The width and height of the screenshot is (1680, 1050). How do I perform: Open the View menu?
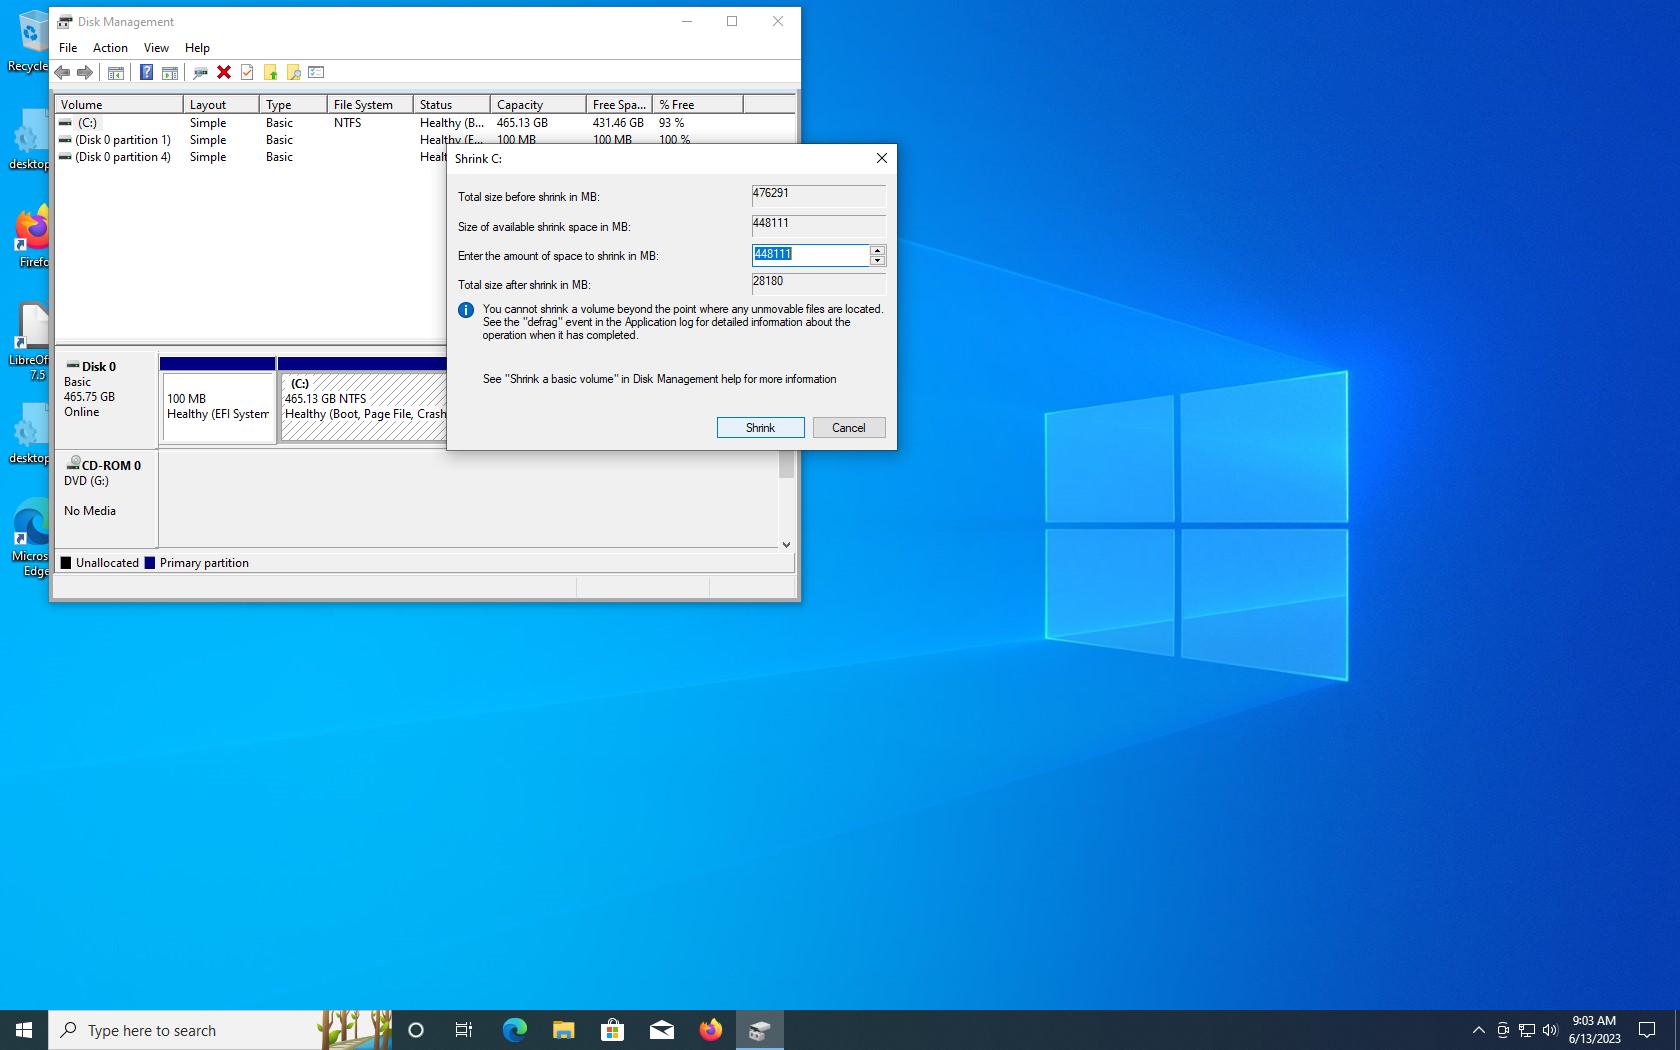[x=156, y=48]
